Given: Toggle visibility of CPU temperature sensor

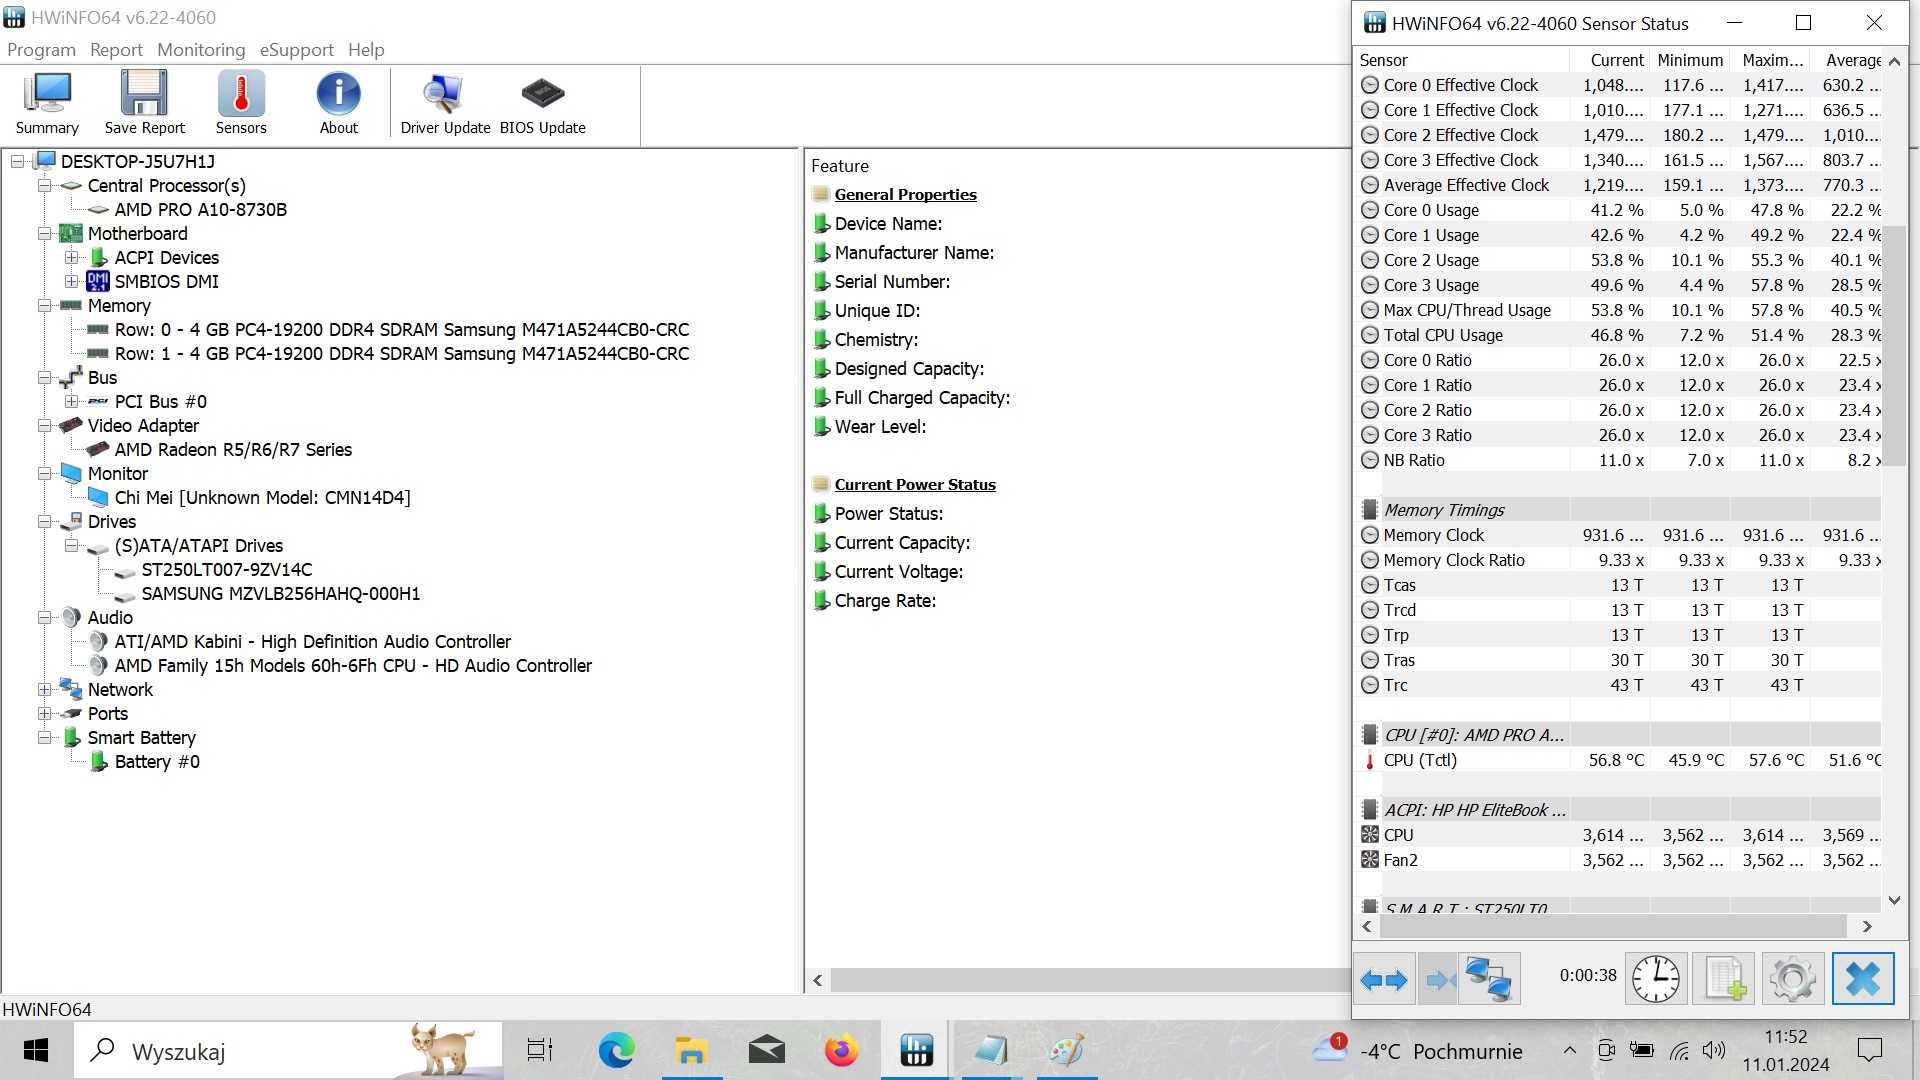Looking at the screenshot, I should (1369, 760).
